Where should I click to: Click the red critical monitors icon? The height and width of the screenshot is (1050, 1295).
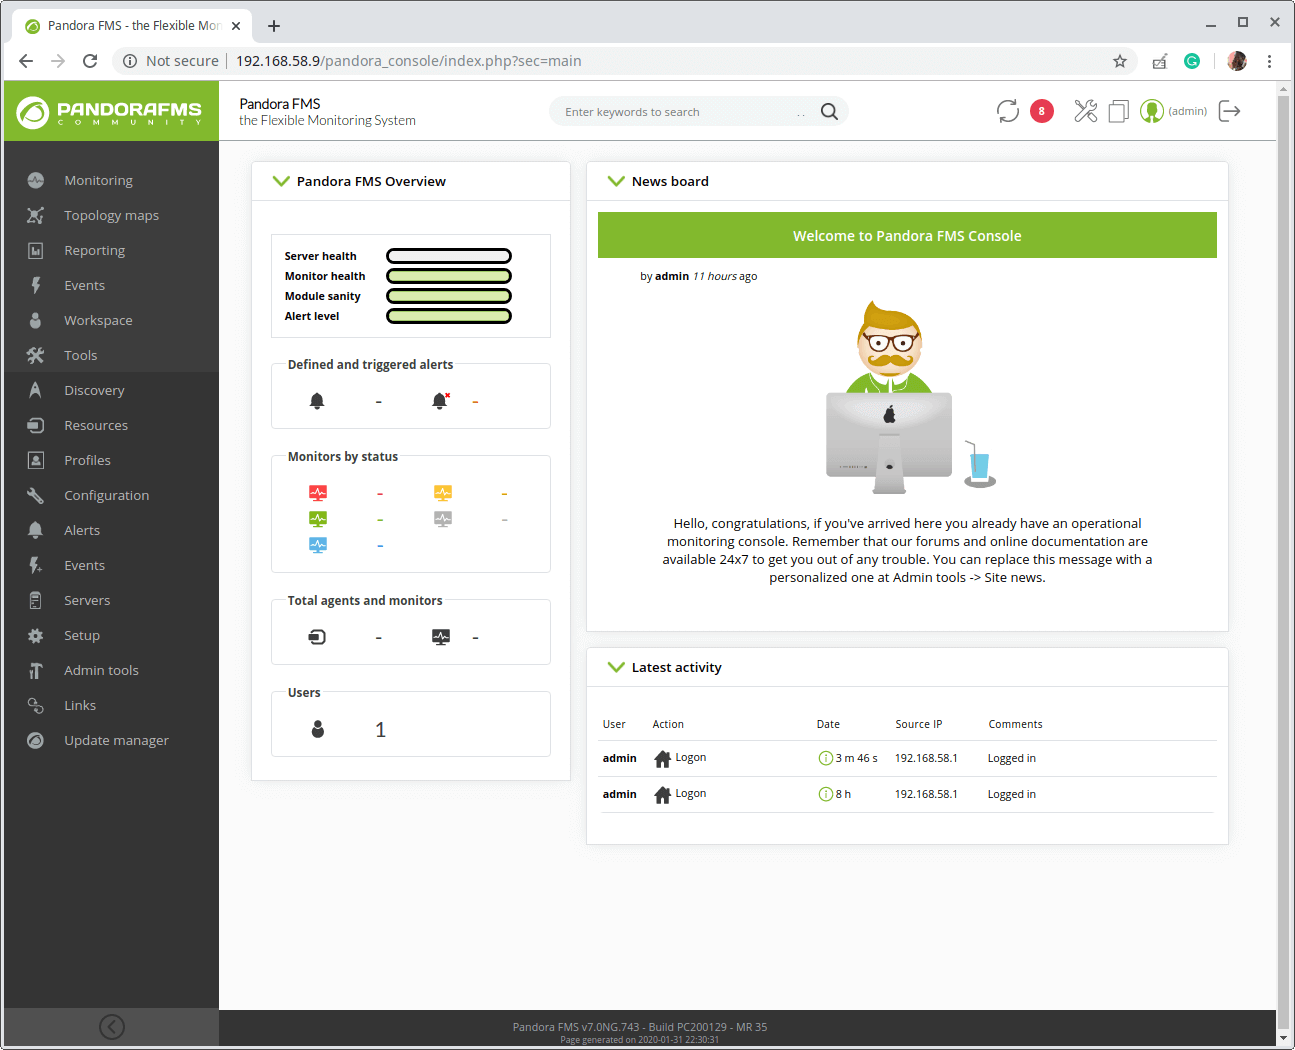[x=318, y=493]
